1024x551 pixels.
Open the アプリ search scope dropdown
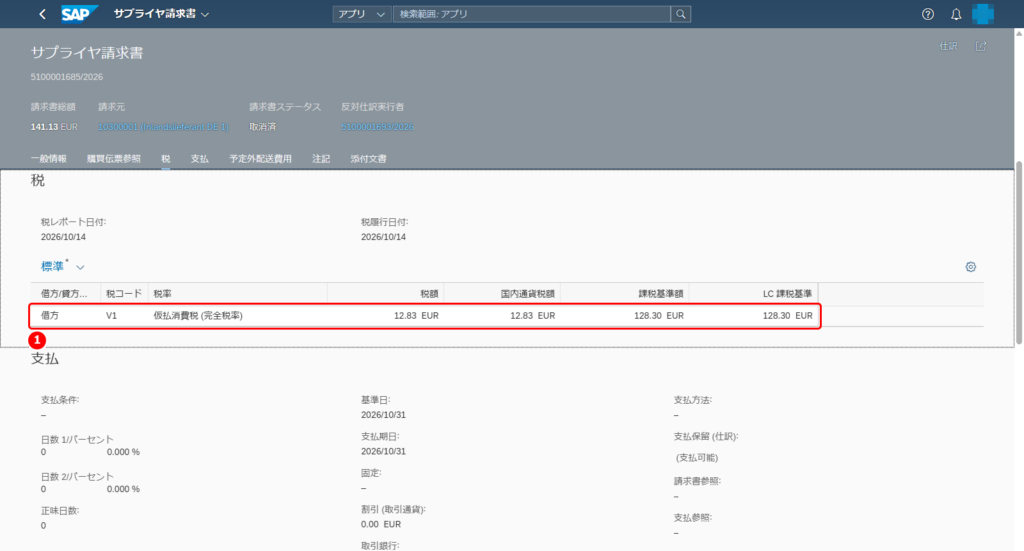point(362,14)
